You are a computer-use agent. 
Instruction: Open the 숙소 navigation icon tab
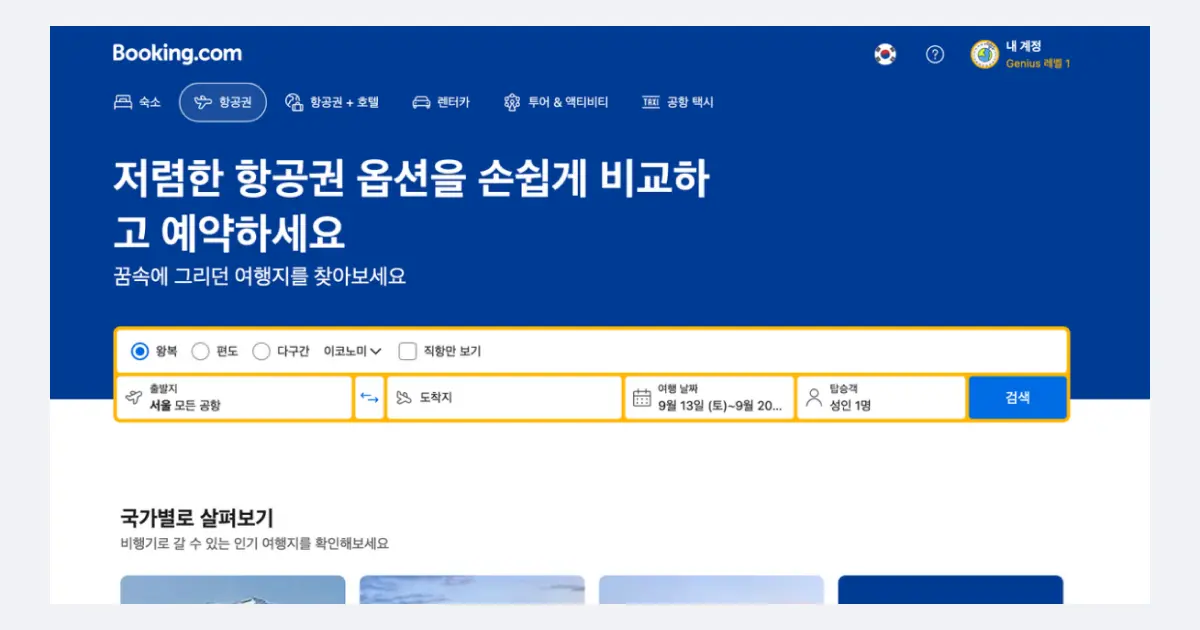[137, 101]
